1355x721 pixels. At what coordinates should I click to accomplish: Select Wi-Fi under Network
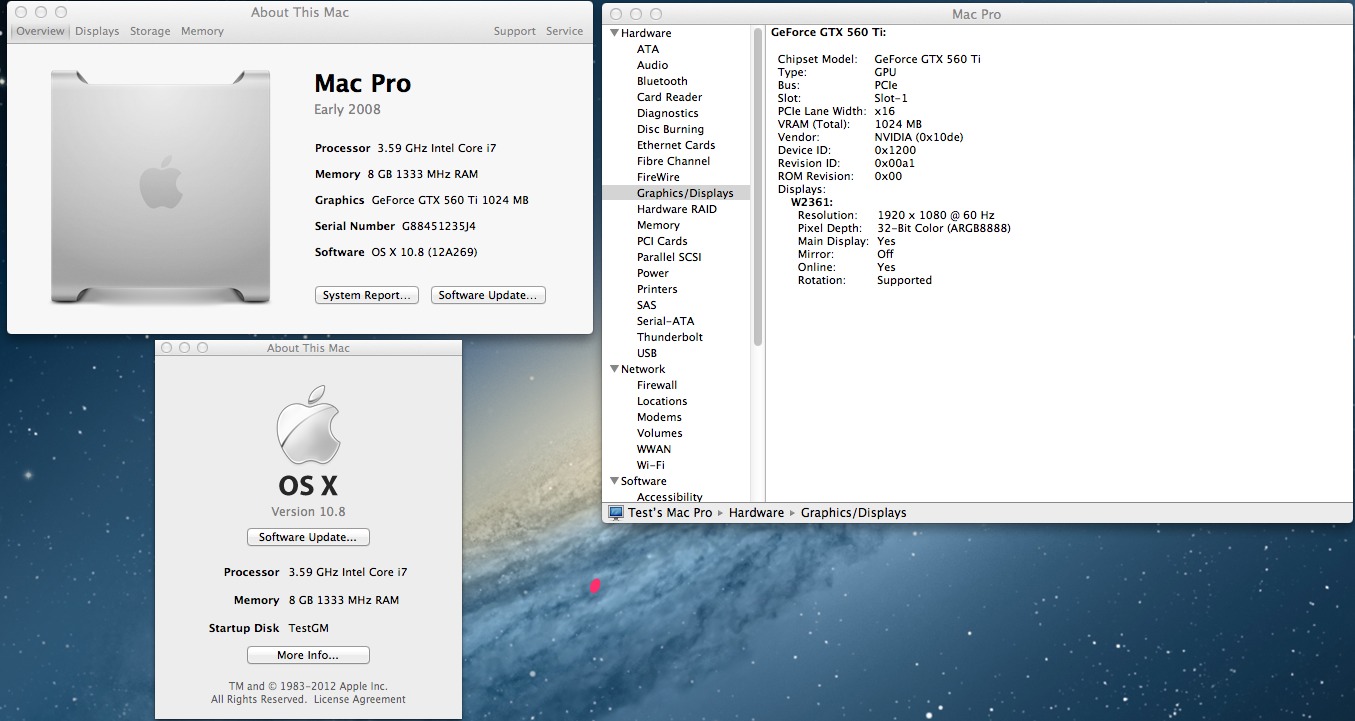[x=650, y=465]
